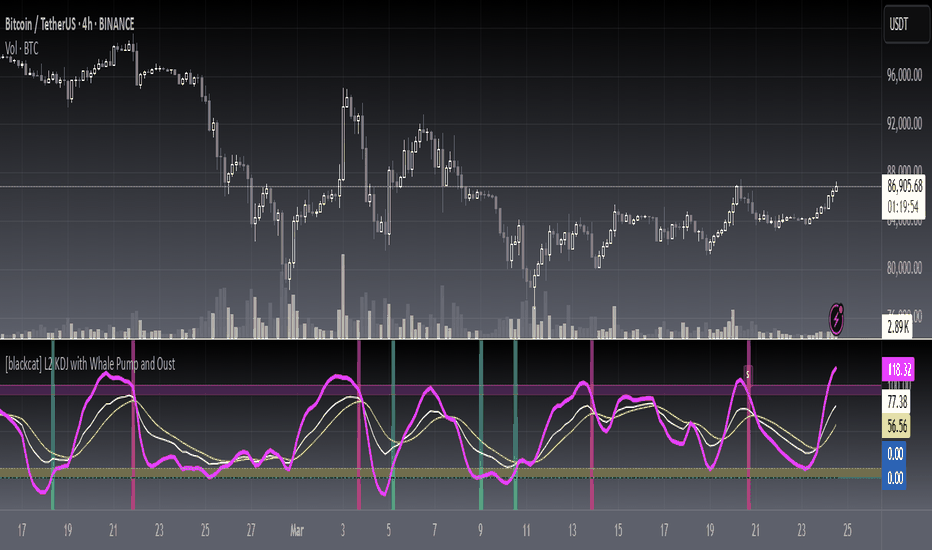The height and width of the screenshot is (550, 932).
Task: Click the 01:19:54 bar countdown
Action: (x=905, y=207)
